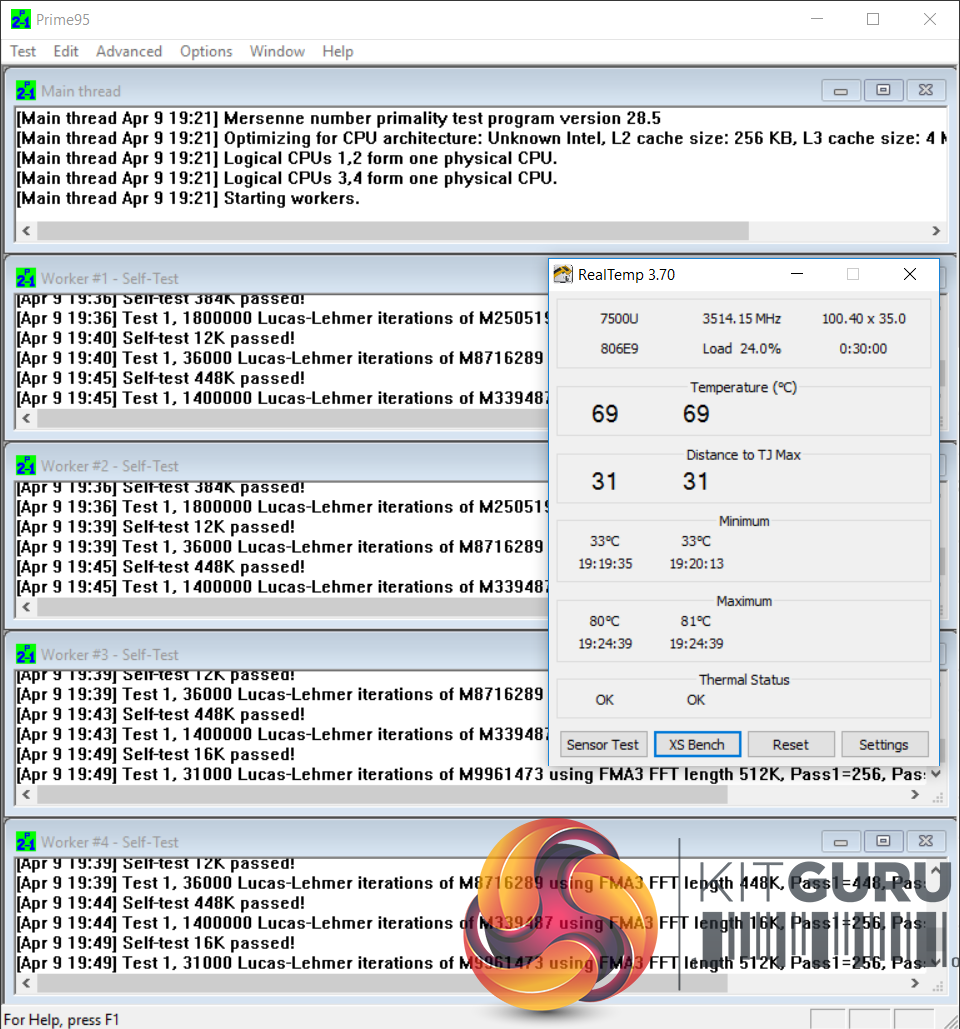The height and width of the screenshot is (1029, 960).
Task: Click left scroll arrow in Main thread window
Action: click(x=26, y=230)
